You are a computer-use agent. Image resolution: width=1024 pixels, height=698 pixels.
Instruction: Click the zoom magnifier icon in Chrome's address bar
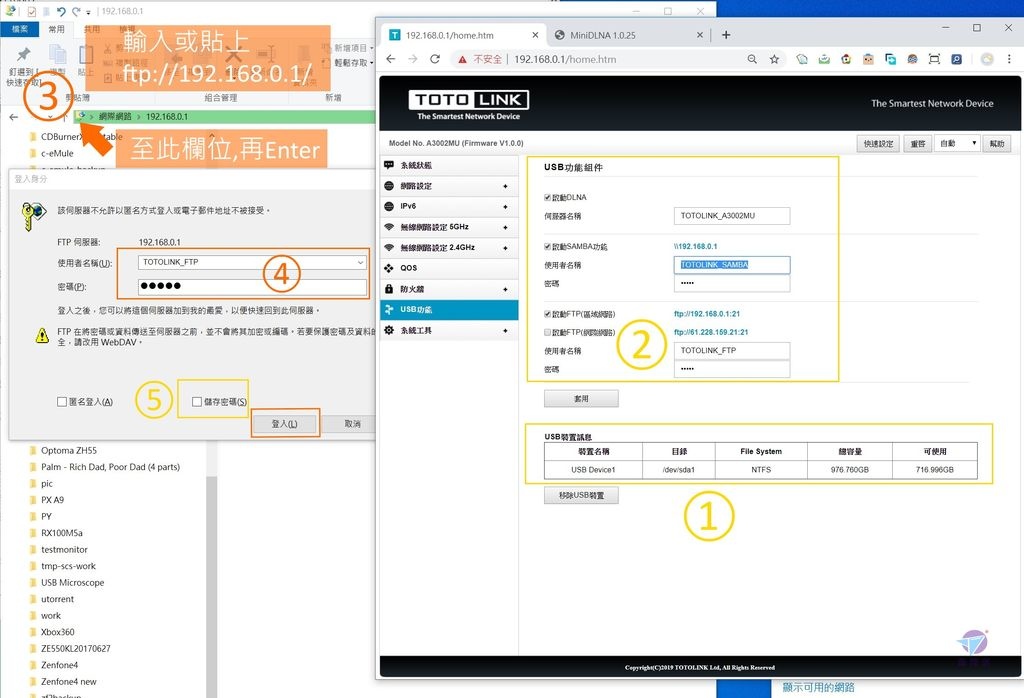tap(752, 59)
